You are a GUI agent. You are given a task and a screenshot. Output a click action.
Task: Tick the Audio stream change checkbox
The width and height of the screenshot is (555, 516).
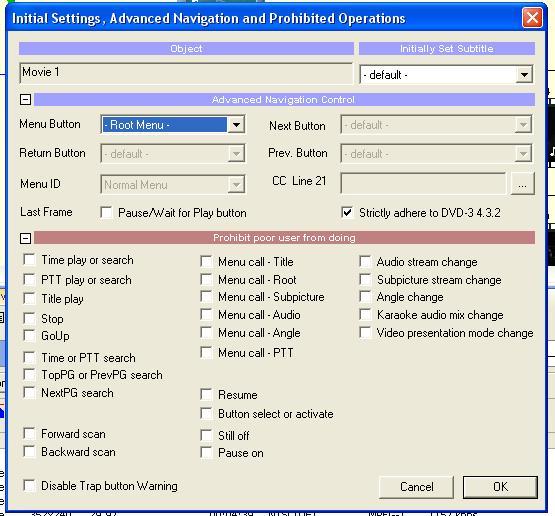pos(365,262)
